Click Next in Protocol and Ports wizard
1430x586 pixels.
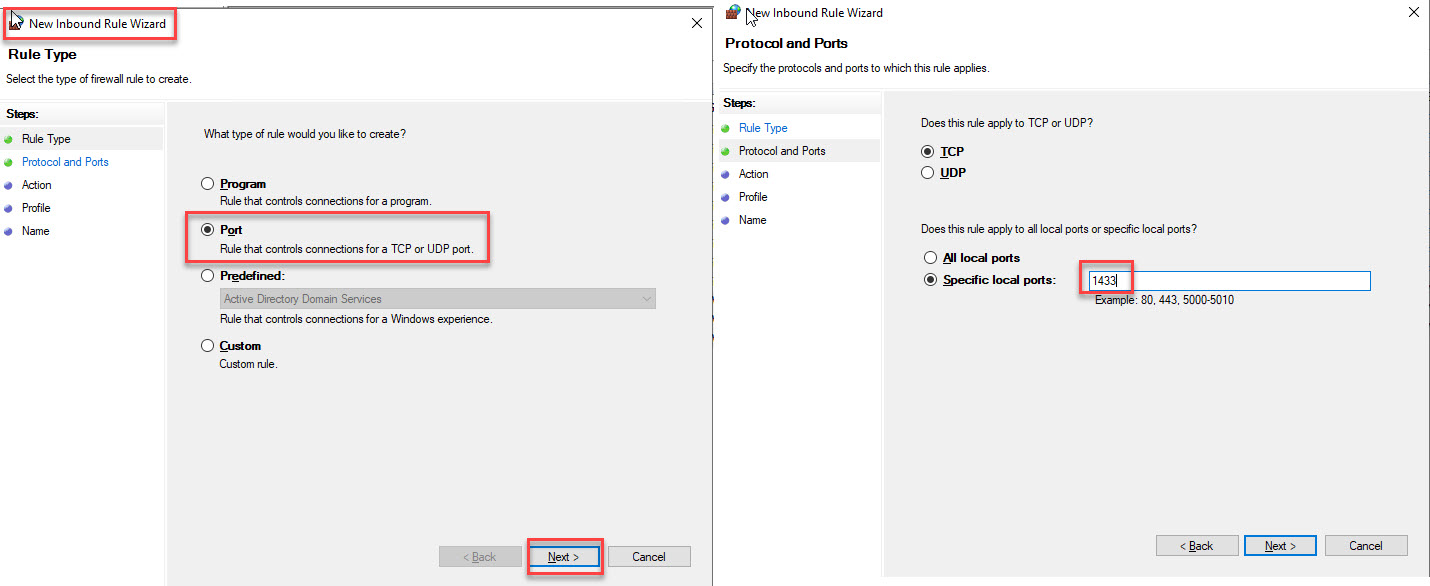pyautogui.click(x=1280, y=546)
